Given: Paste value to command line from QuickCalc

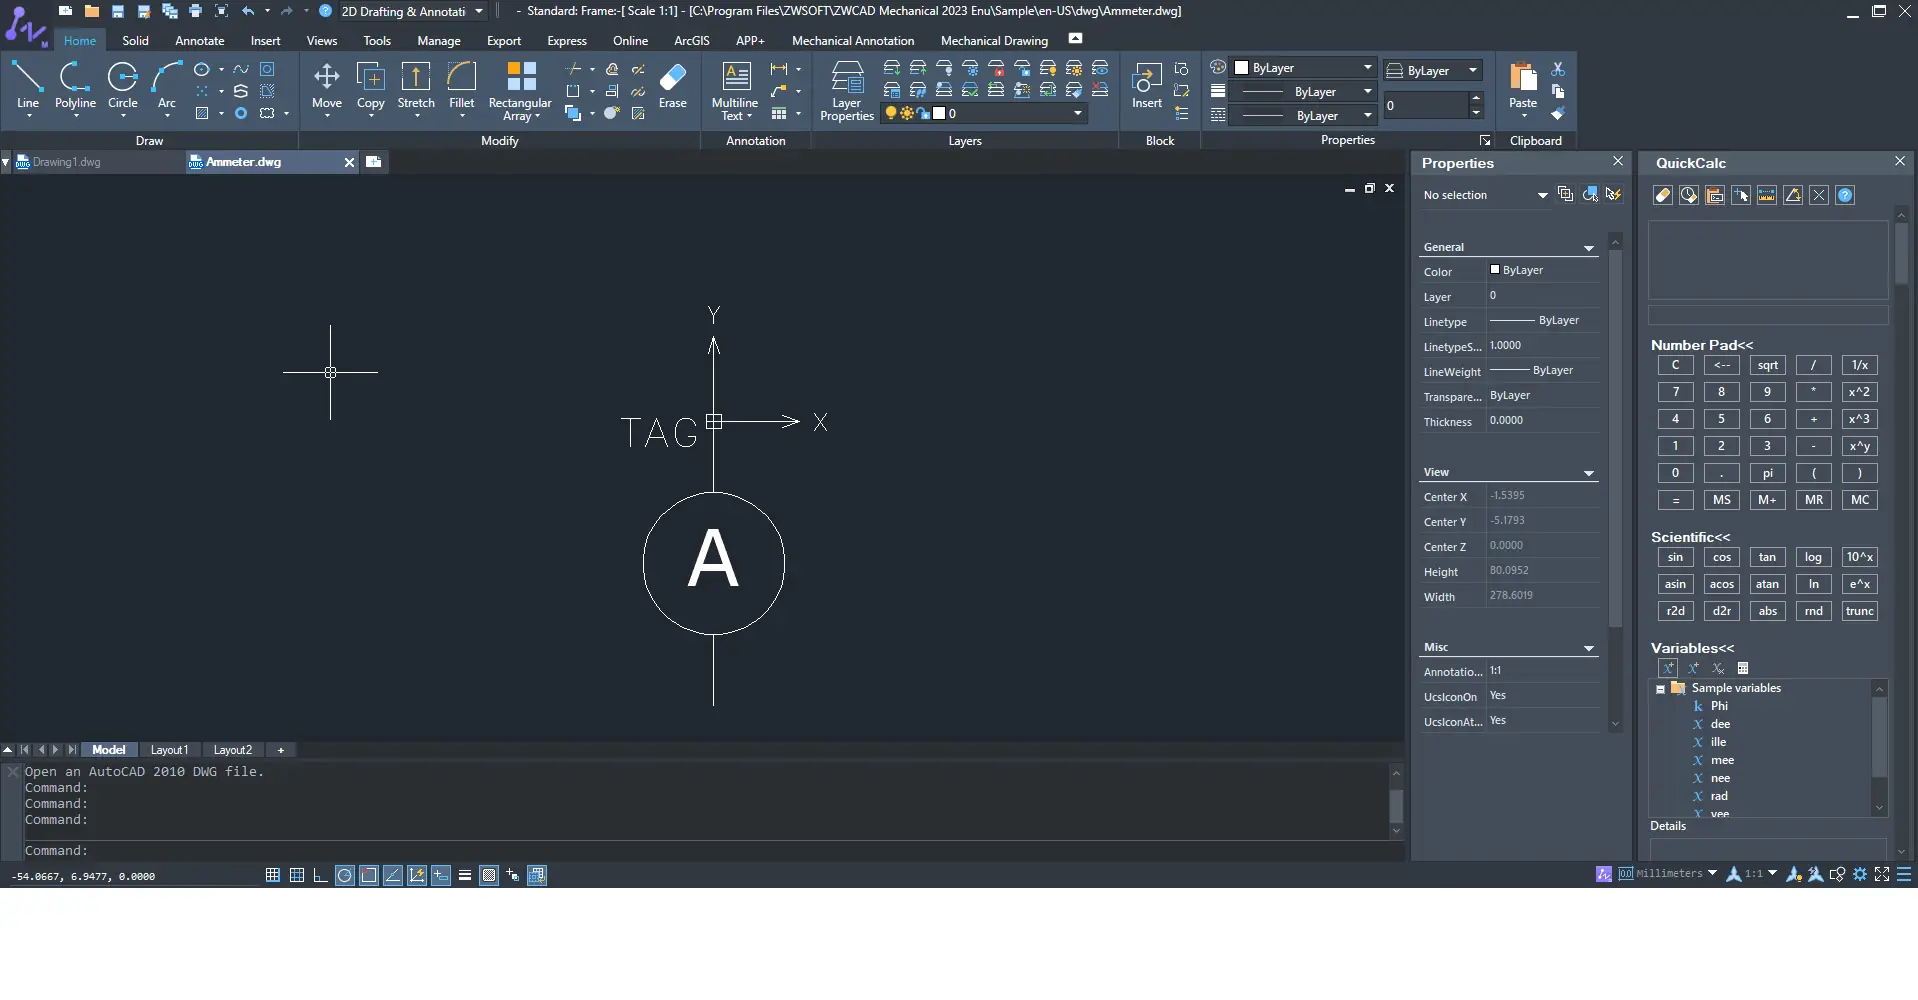Looking at the screenshot, I should 1715,195.
